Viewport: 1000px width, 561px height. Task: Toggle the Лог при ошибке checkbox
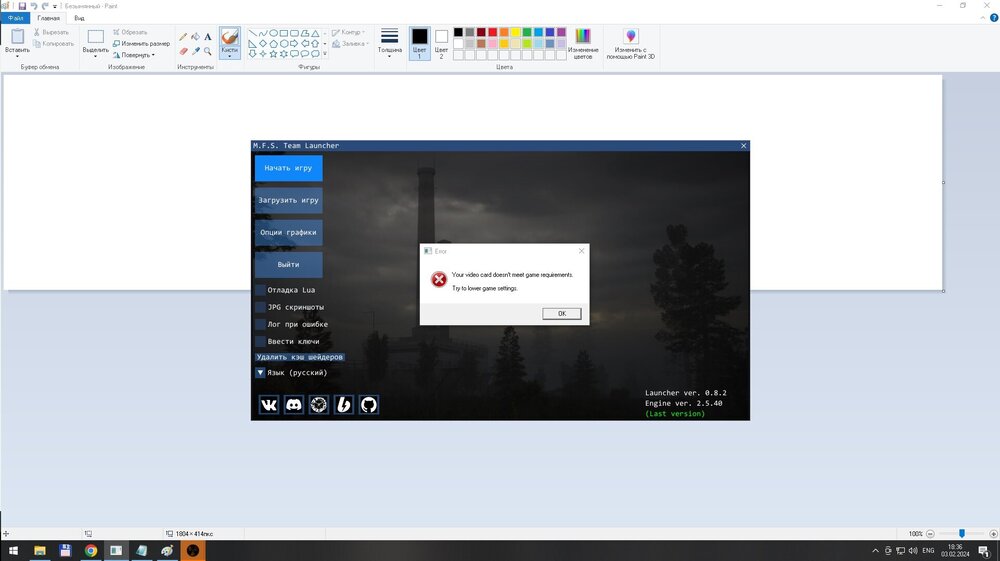(x=260, y=324)
